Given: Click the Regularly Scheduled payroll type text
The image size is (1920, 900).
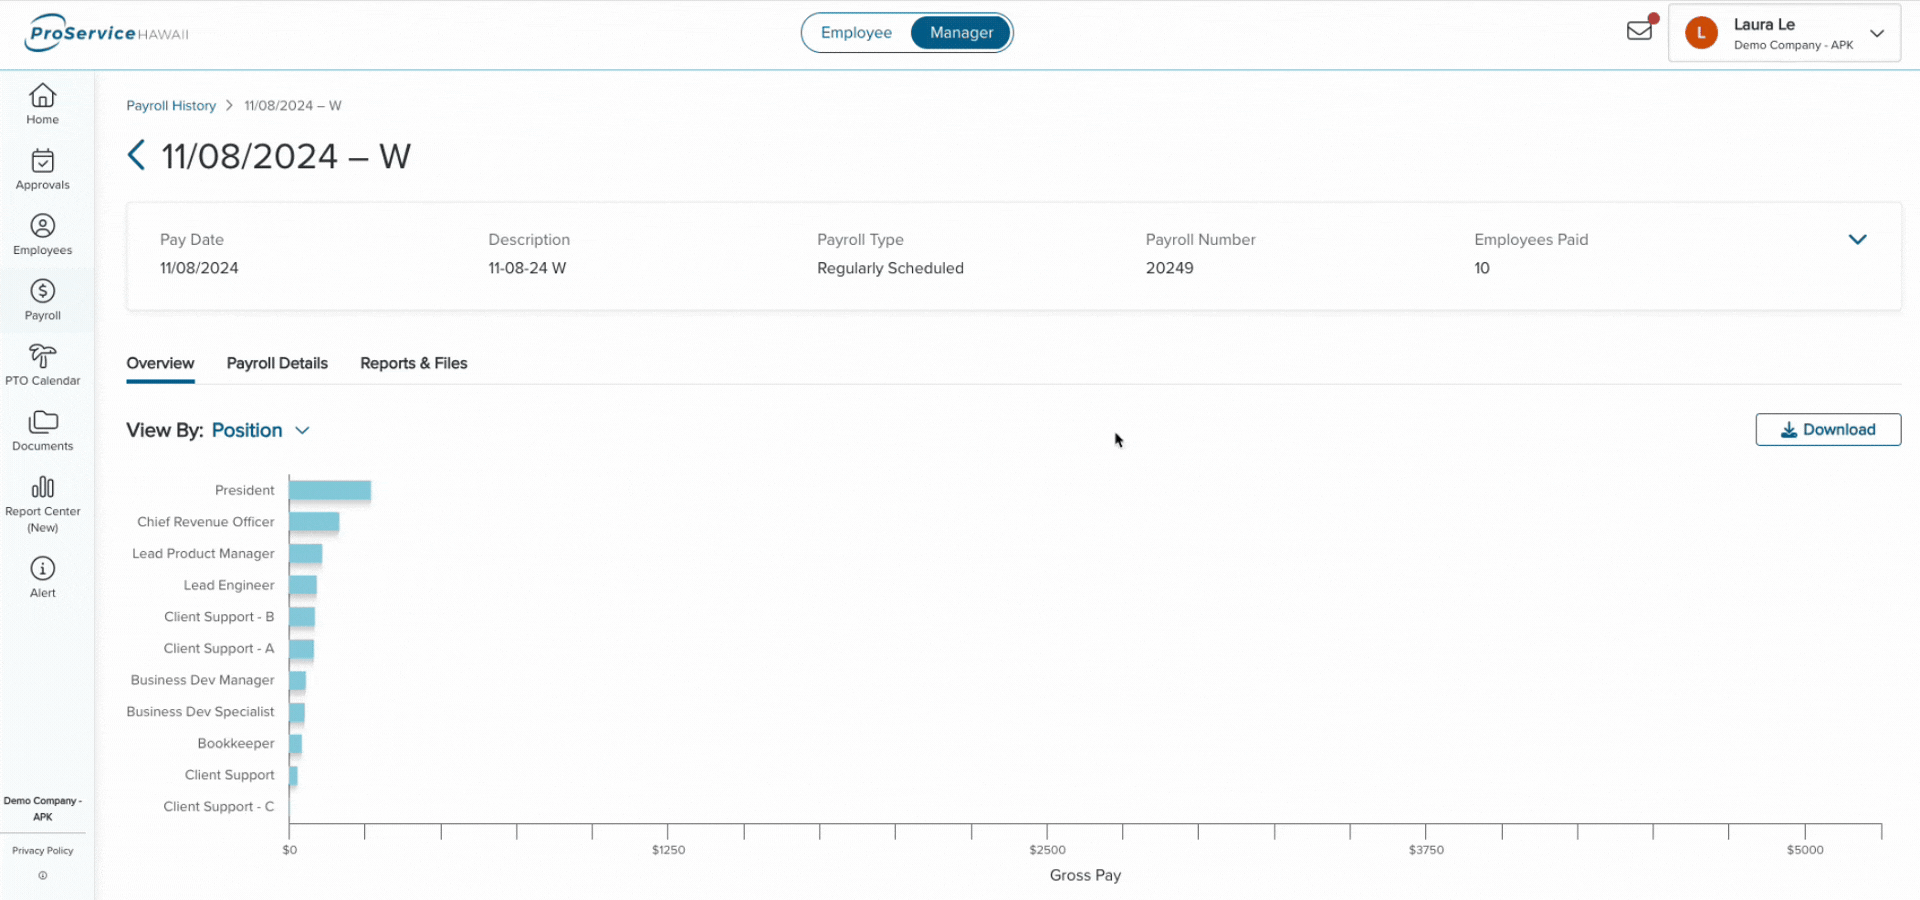Looking at the screenshot, I should click(x=890, y=268).
